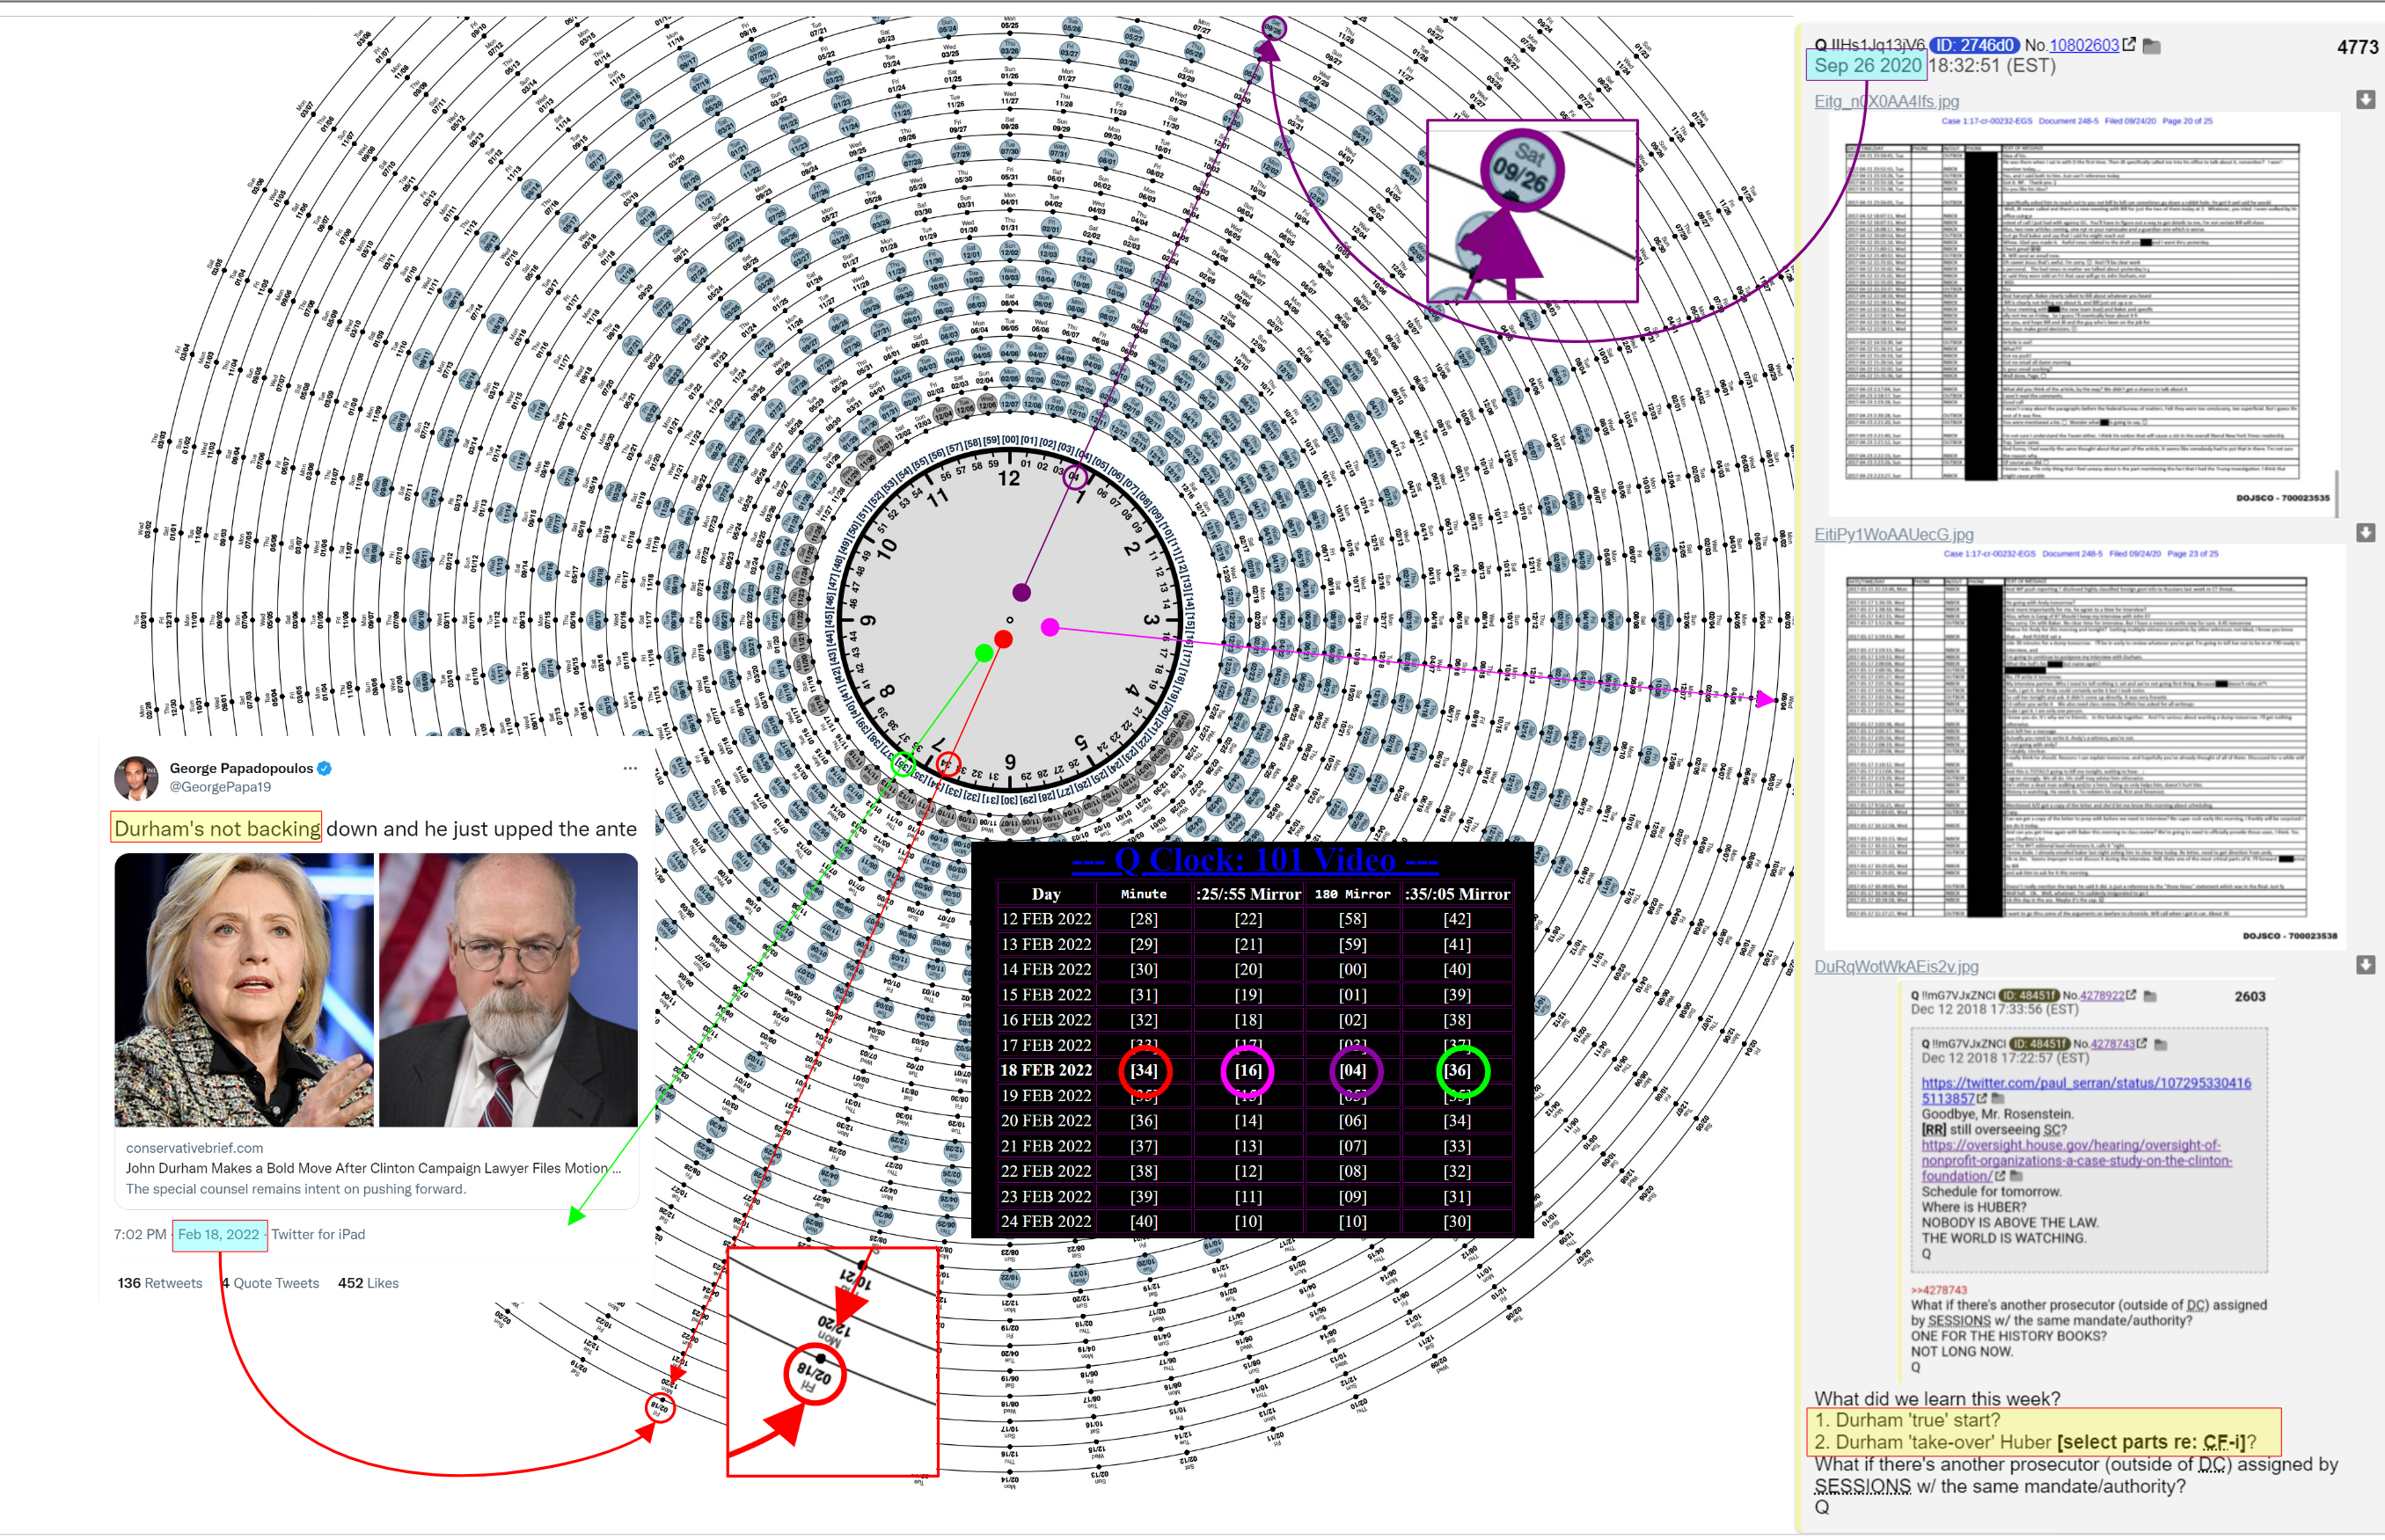This screenshot has width=2385, height=1540.
Task: Download DuRqWotWkAEis2v.jpg with its arrow icon
Action: 2365,965
